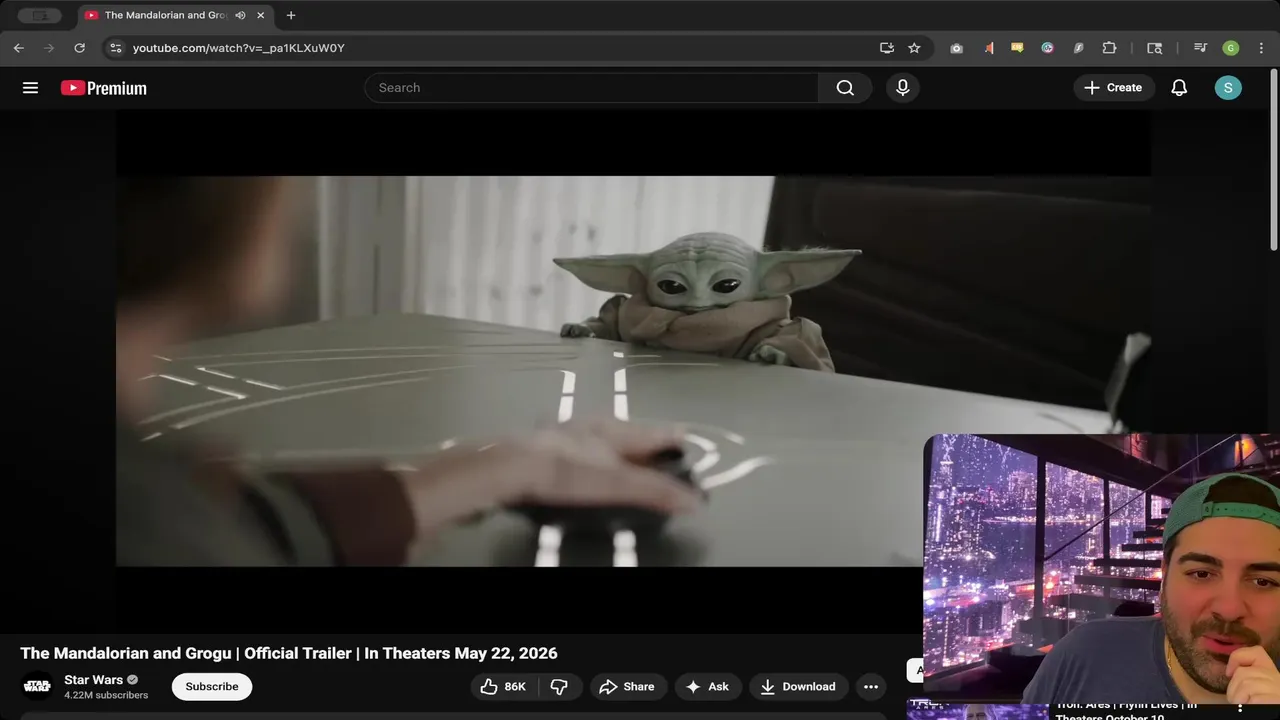1280x720 pixels.
Task: Open the orange megaphone extension
Action: tap(988, 48)
